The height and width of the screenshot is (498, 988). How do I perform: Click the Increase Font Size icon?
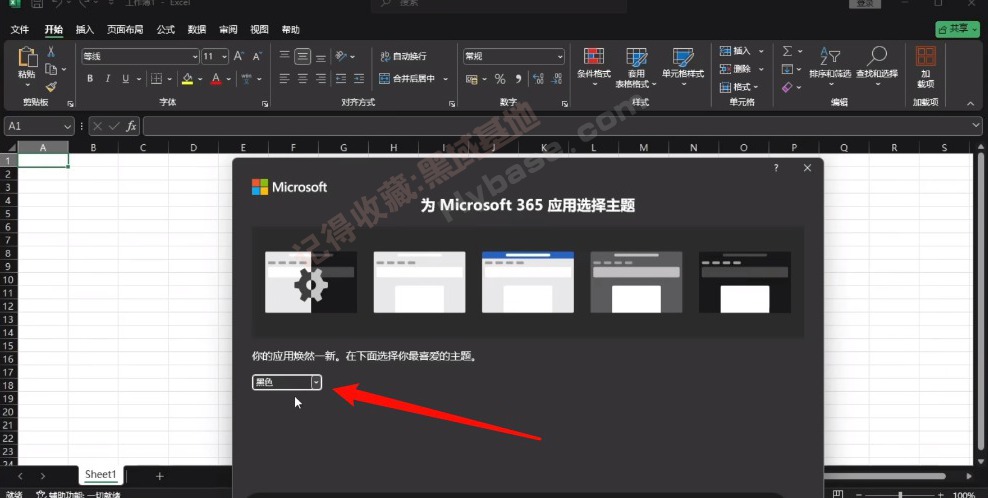[239, 56]
